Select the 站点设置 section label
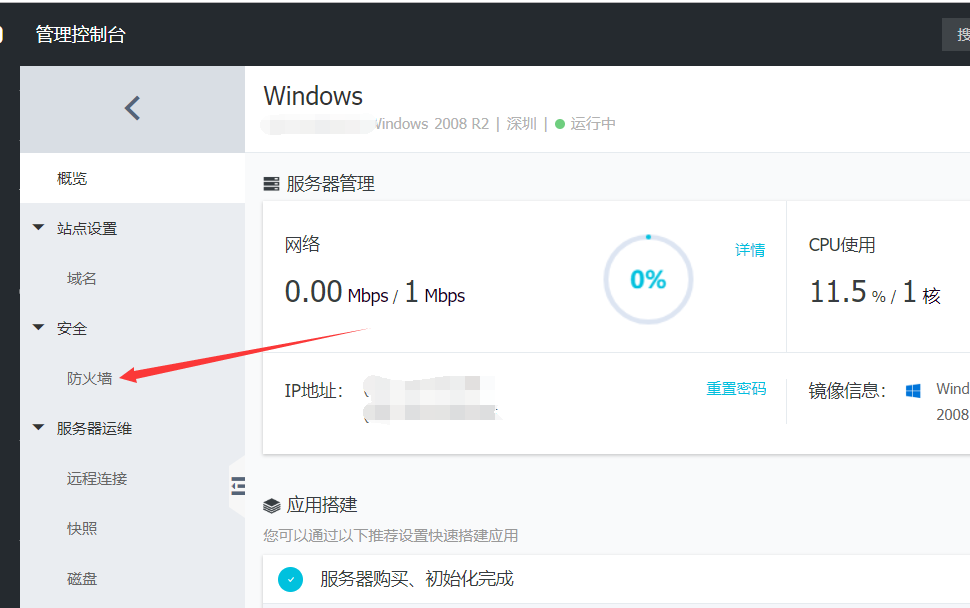The width and height of the screenshot is (970, 608). pos(87,228)
